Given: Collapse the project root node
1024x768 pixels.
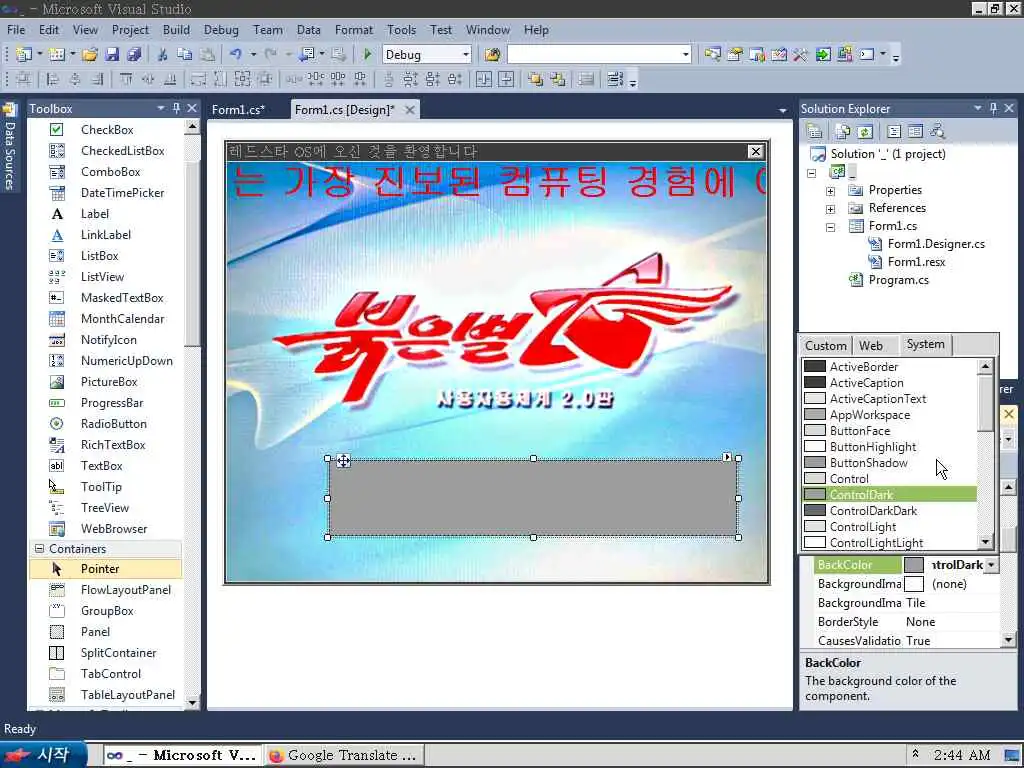Looking at the screenshot, I should point(811,173).
